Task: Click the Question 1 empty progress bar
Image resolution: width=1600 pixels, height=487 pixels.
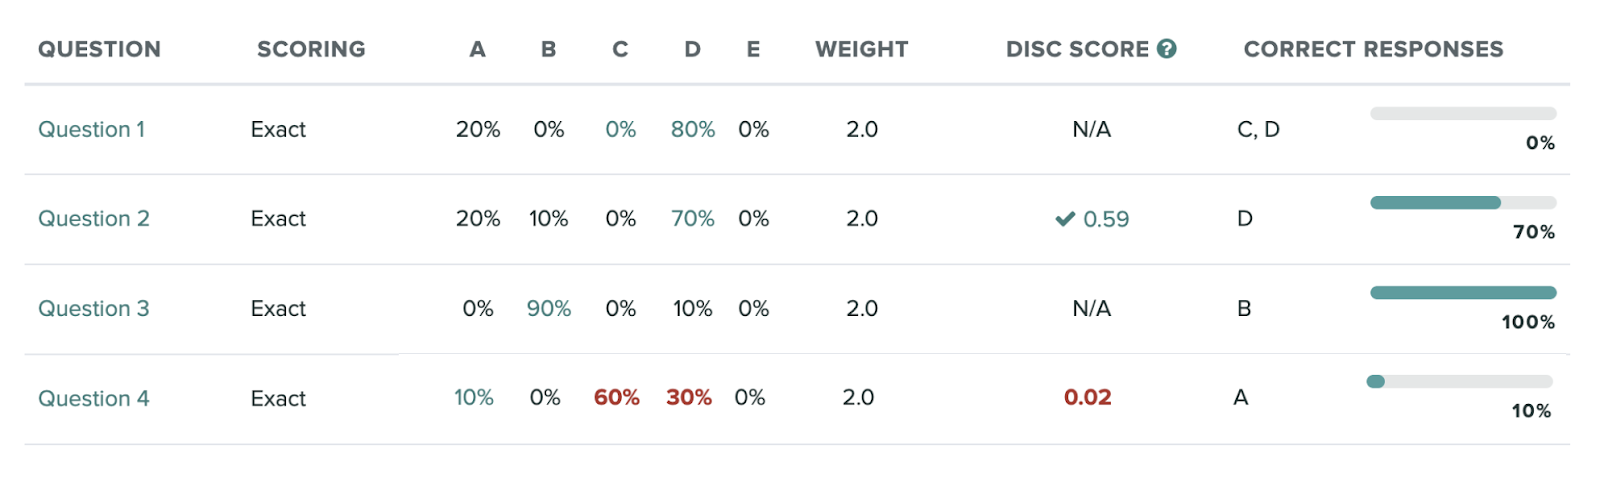Action: click(x=1463, y=114)
